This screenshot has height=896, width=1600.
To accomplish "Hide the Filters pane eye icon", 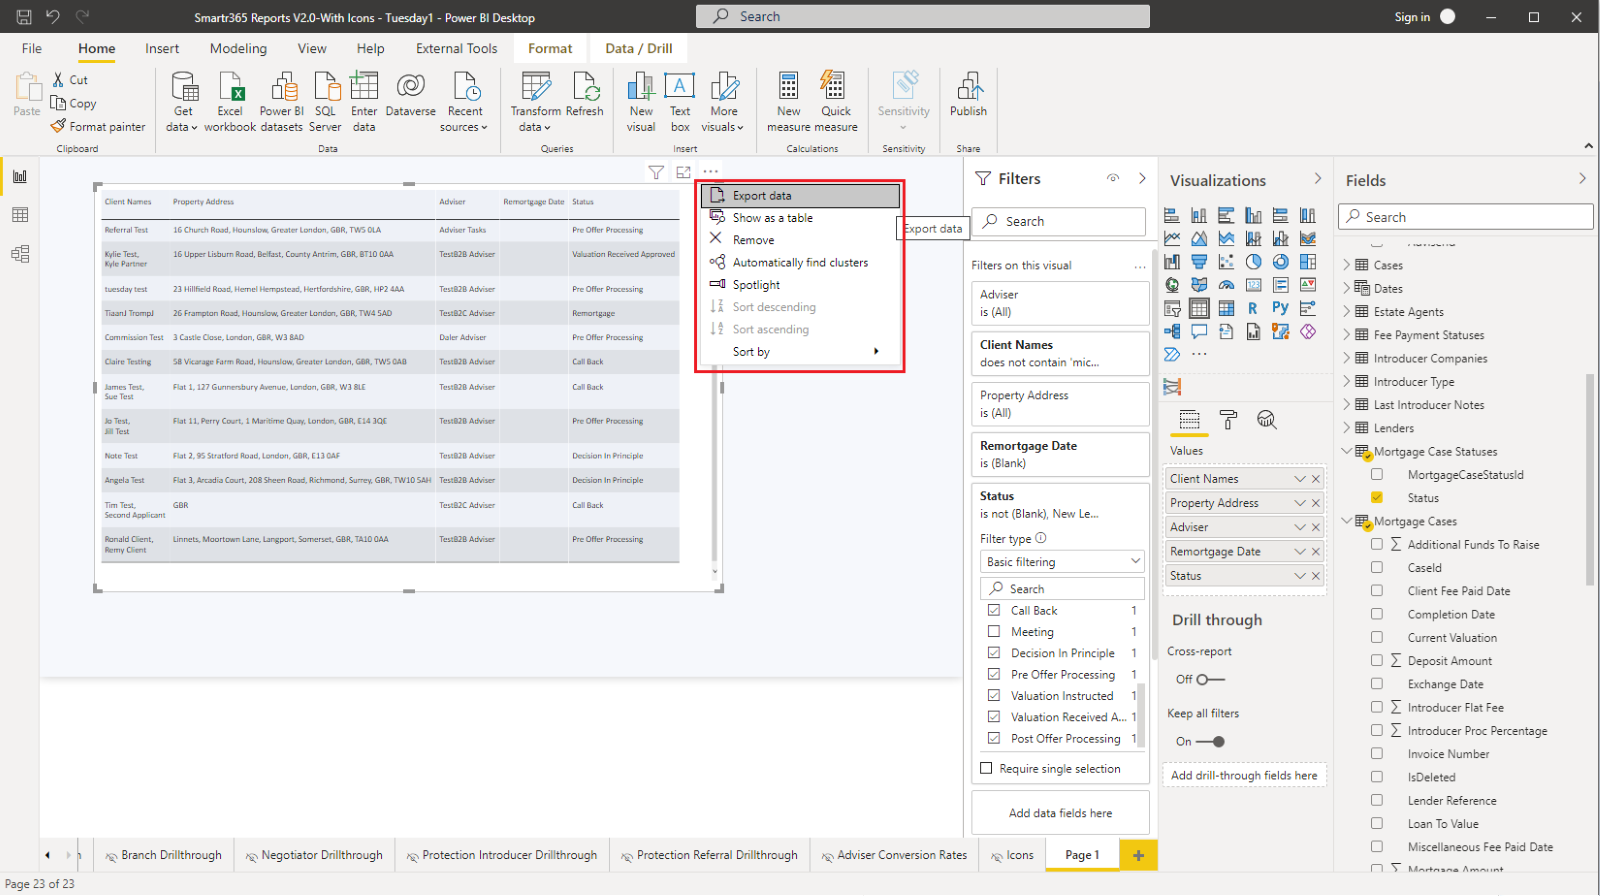I will (1113, 178).
